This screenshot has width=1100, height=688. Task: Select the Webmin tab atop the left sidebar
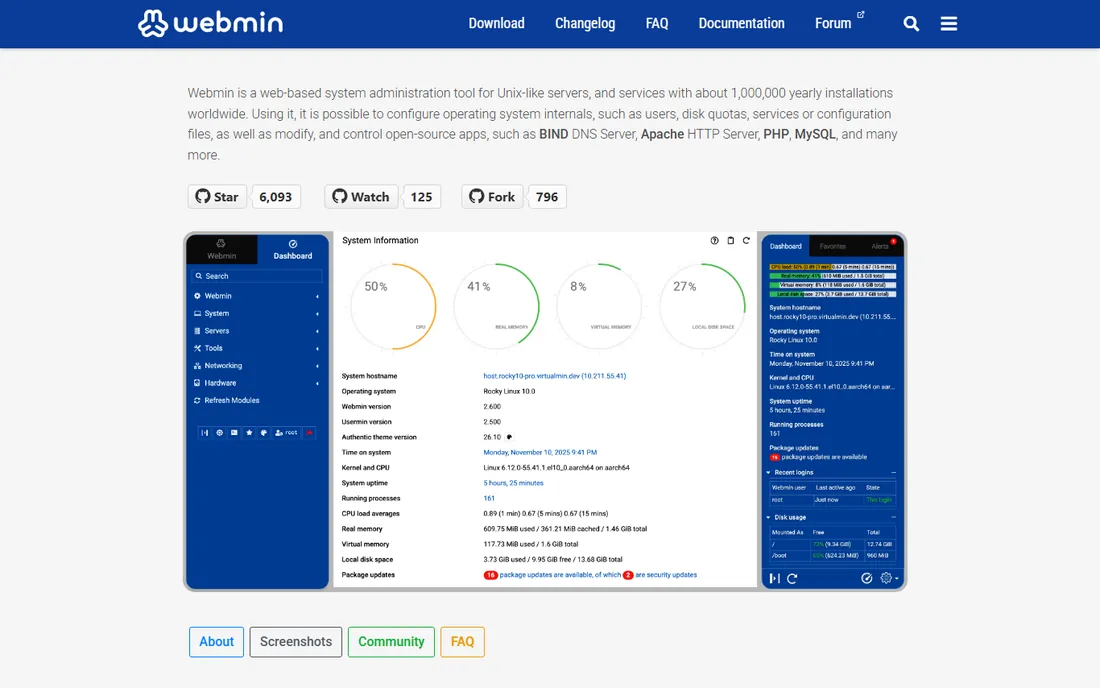point(222,249)
